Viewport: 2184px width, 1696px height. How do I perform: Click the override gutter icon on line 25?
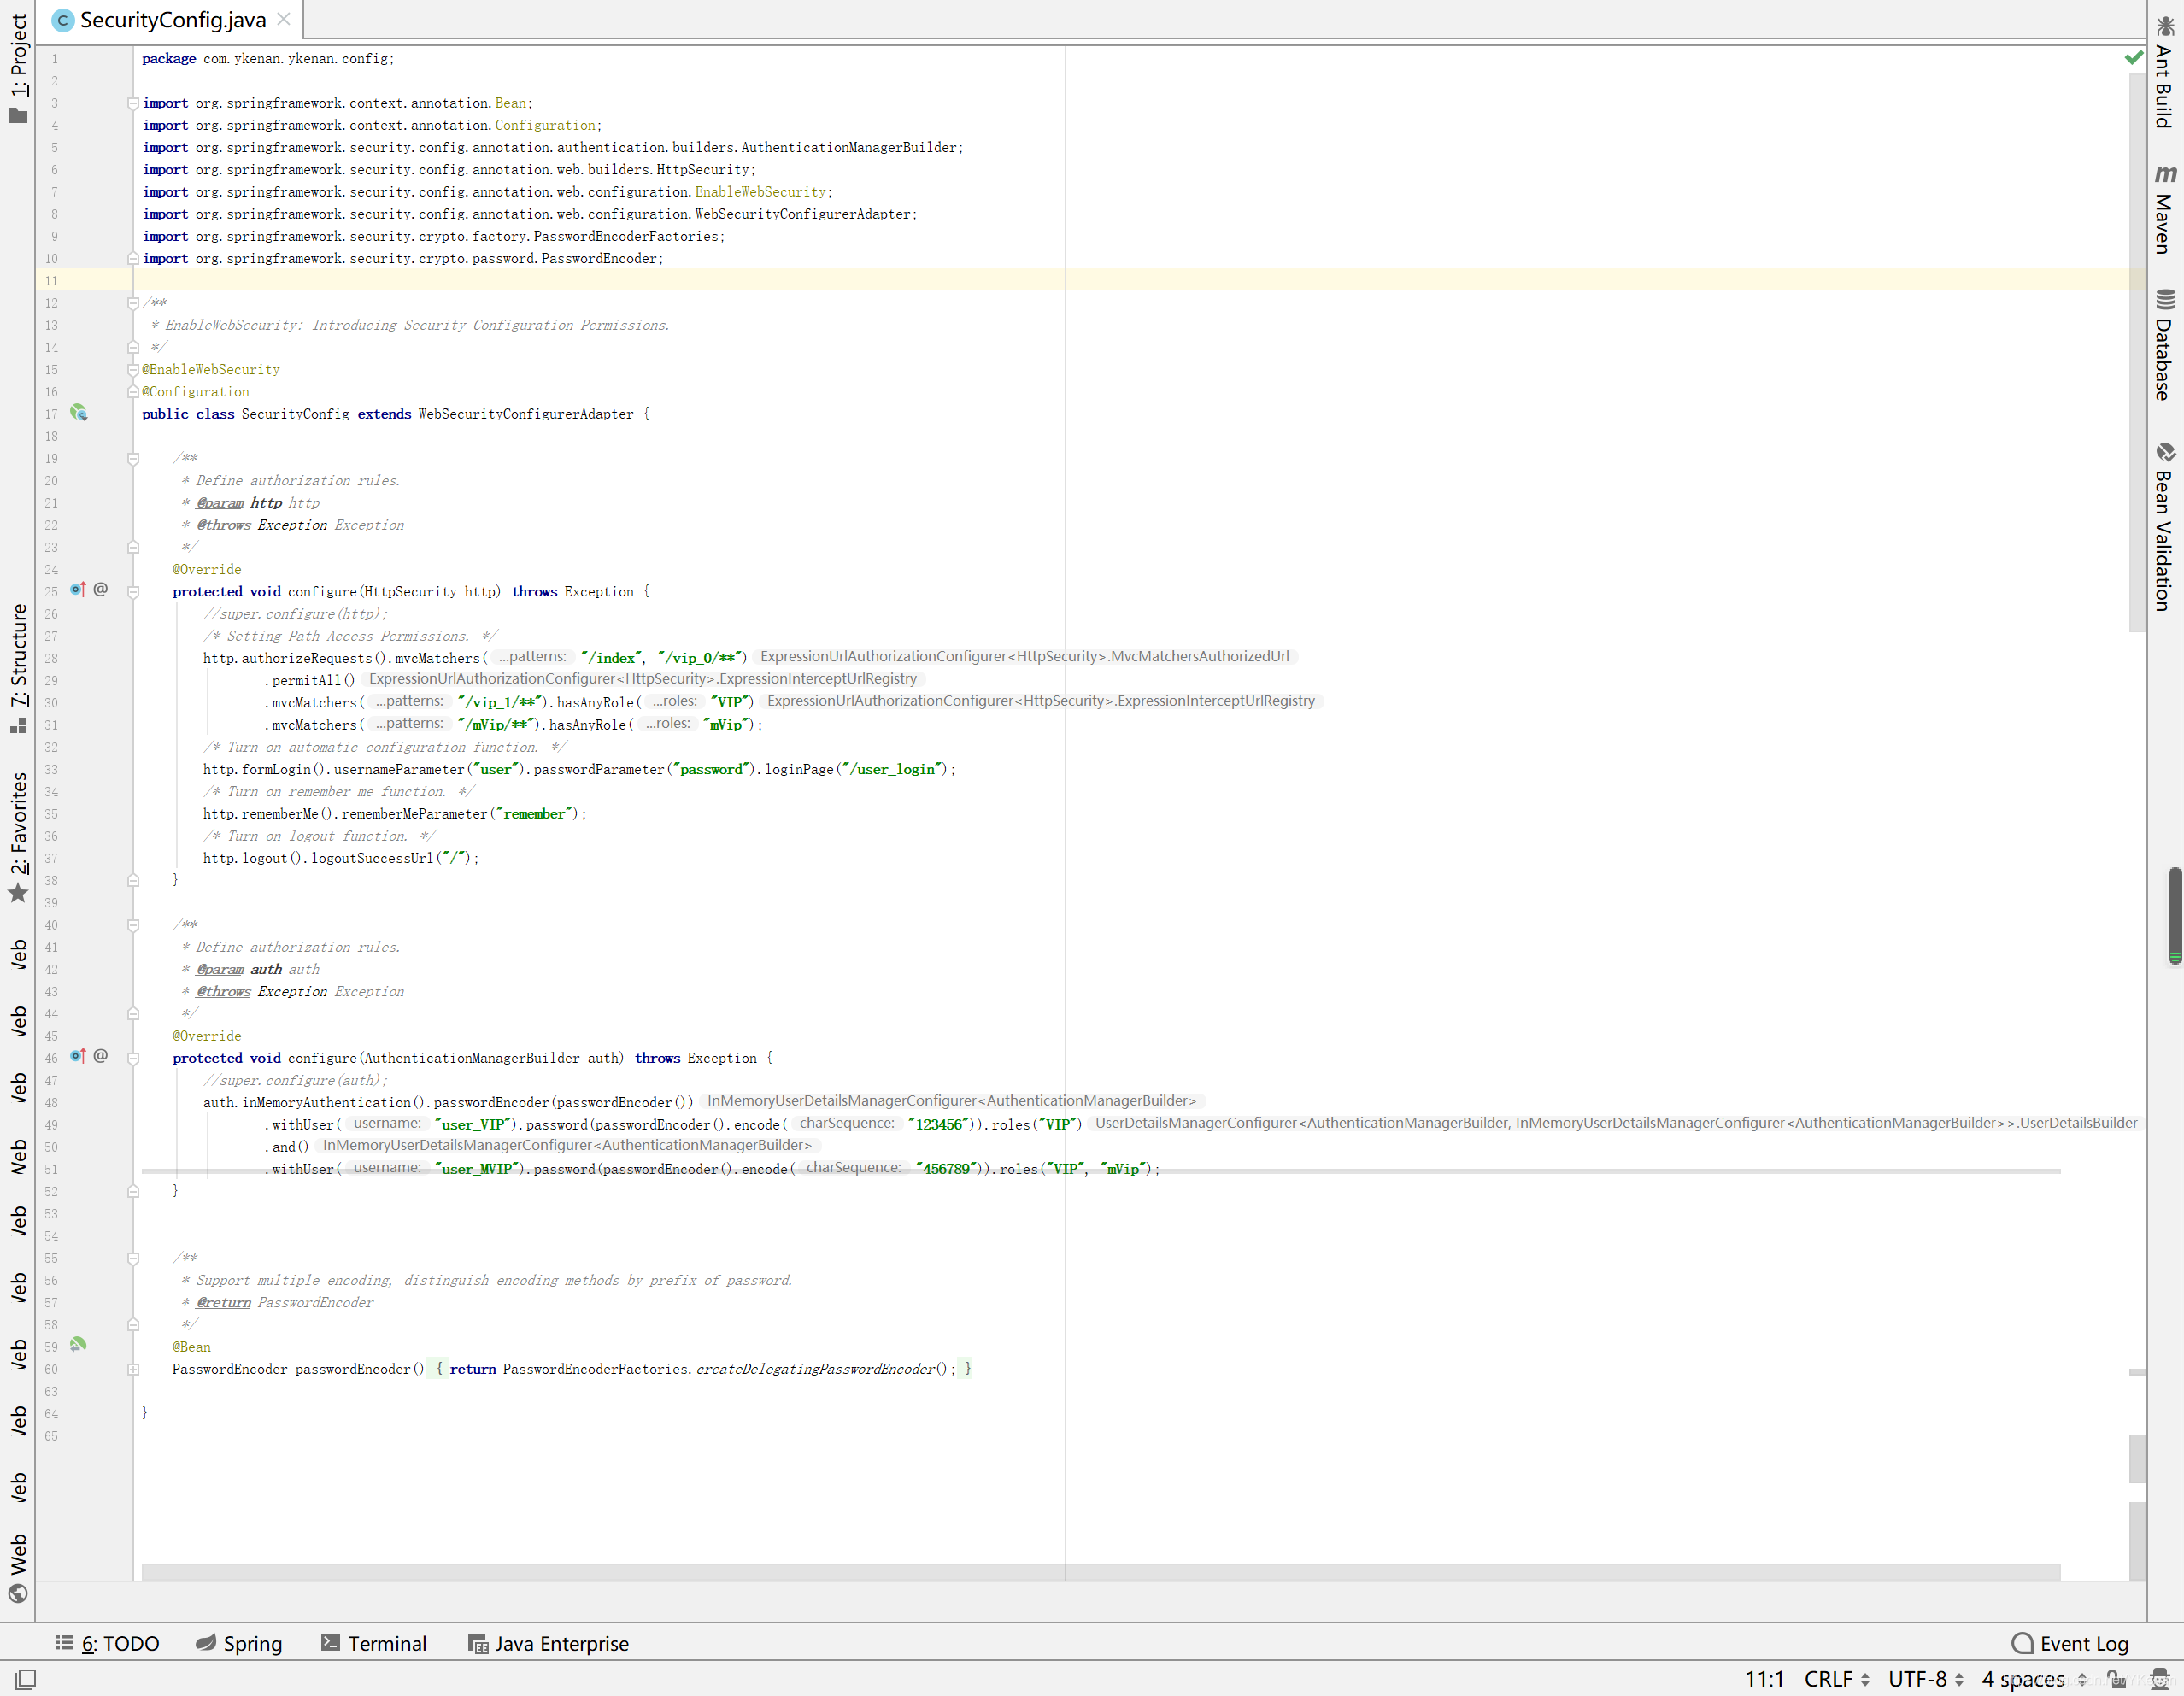click(78, 590)
